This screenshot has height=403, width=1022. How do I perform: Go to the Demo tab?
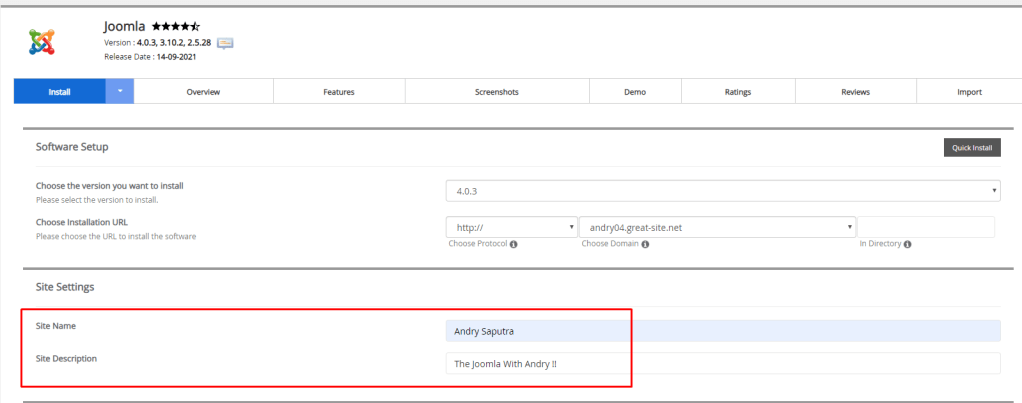tap(635, 92)
